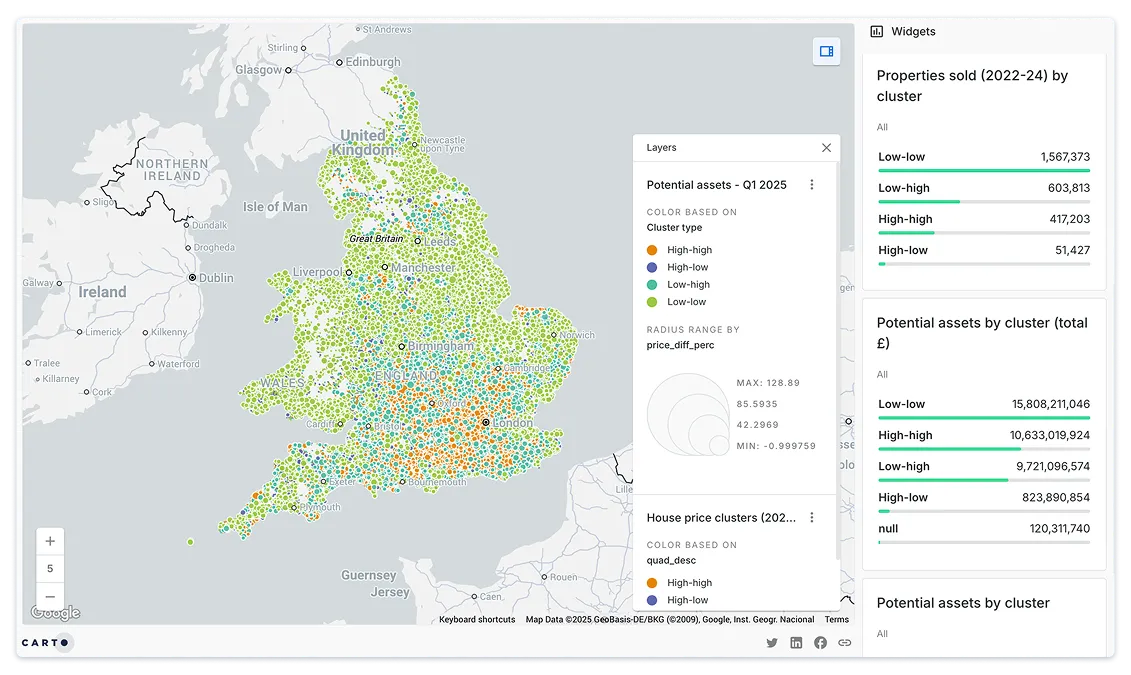Select High-high row in Potential assets total widget

pyautogui.click(x=983, y=436)
